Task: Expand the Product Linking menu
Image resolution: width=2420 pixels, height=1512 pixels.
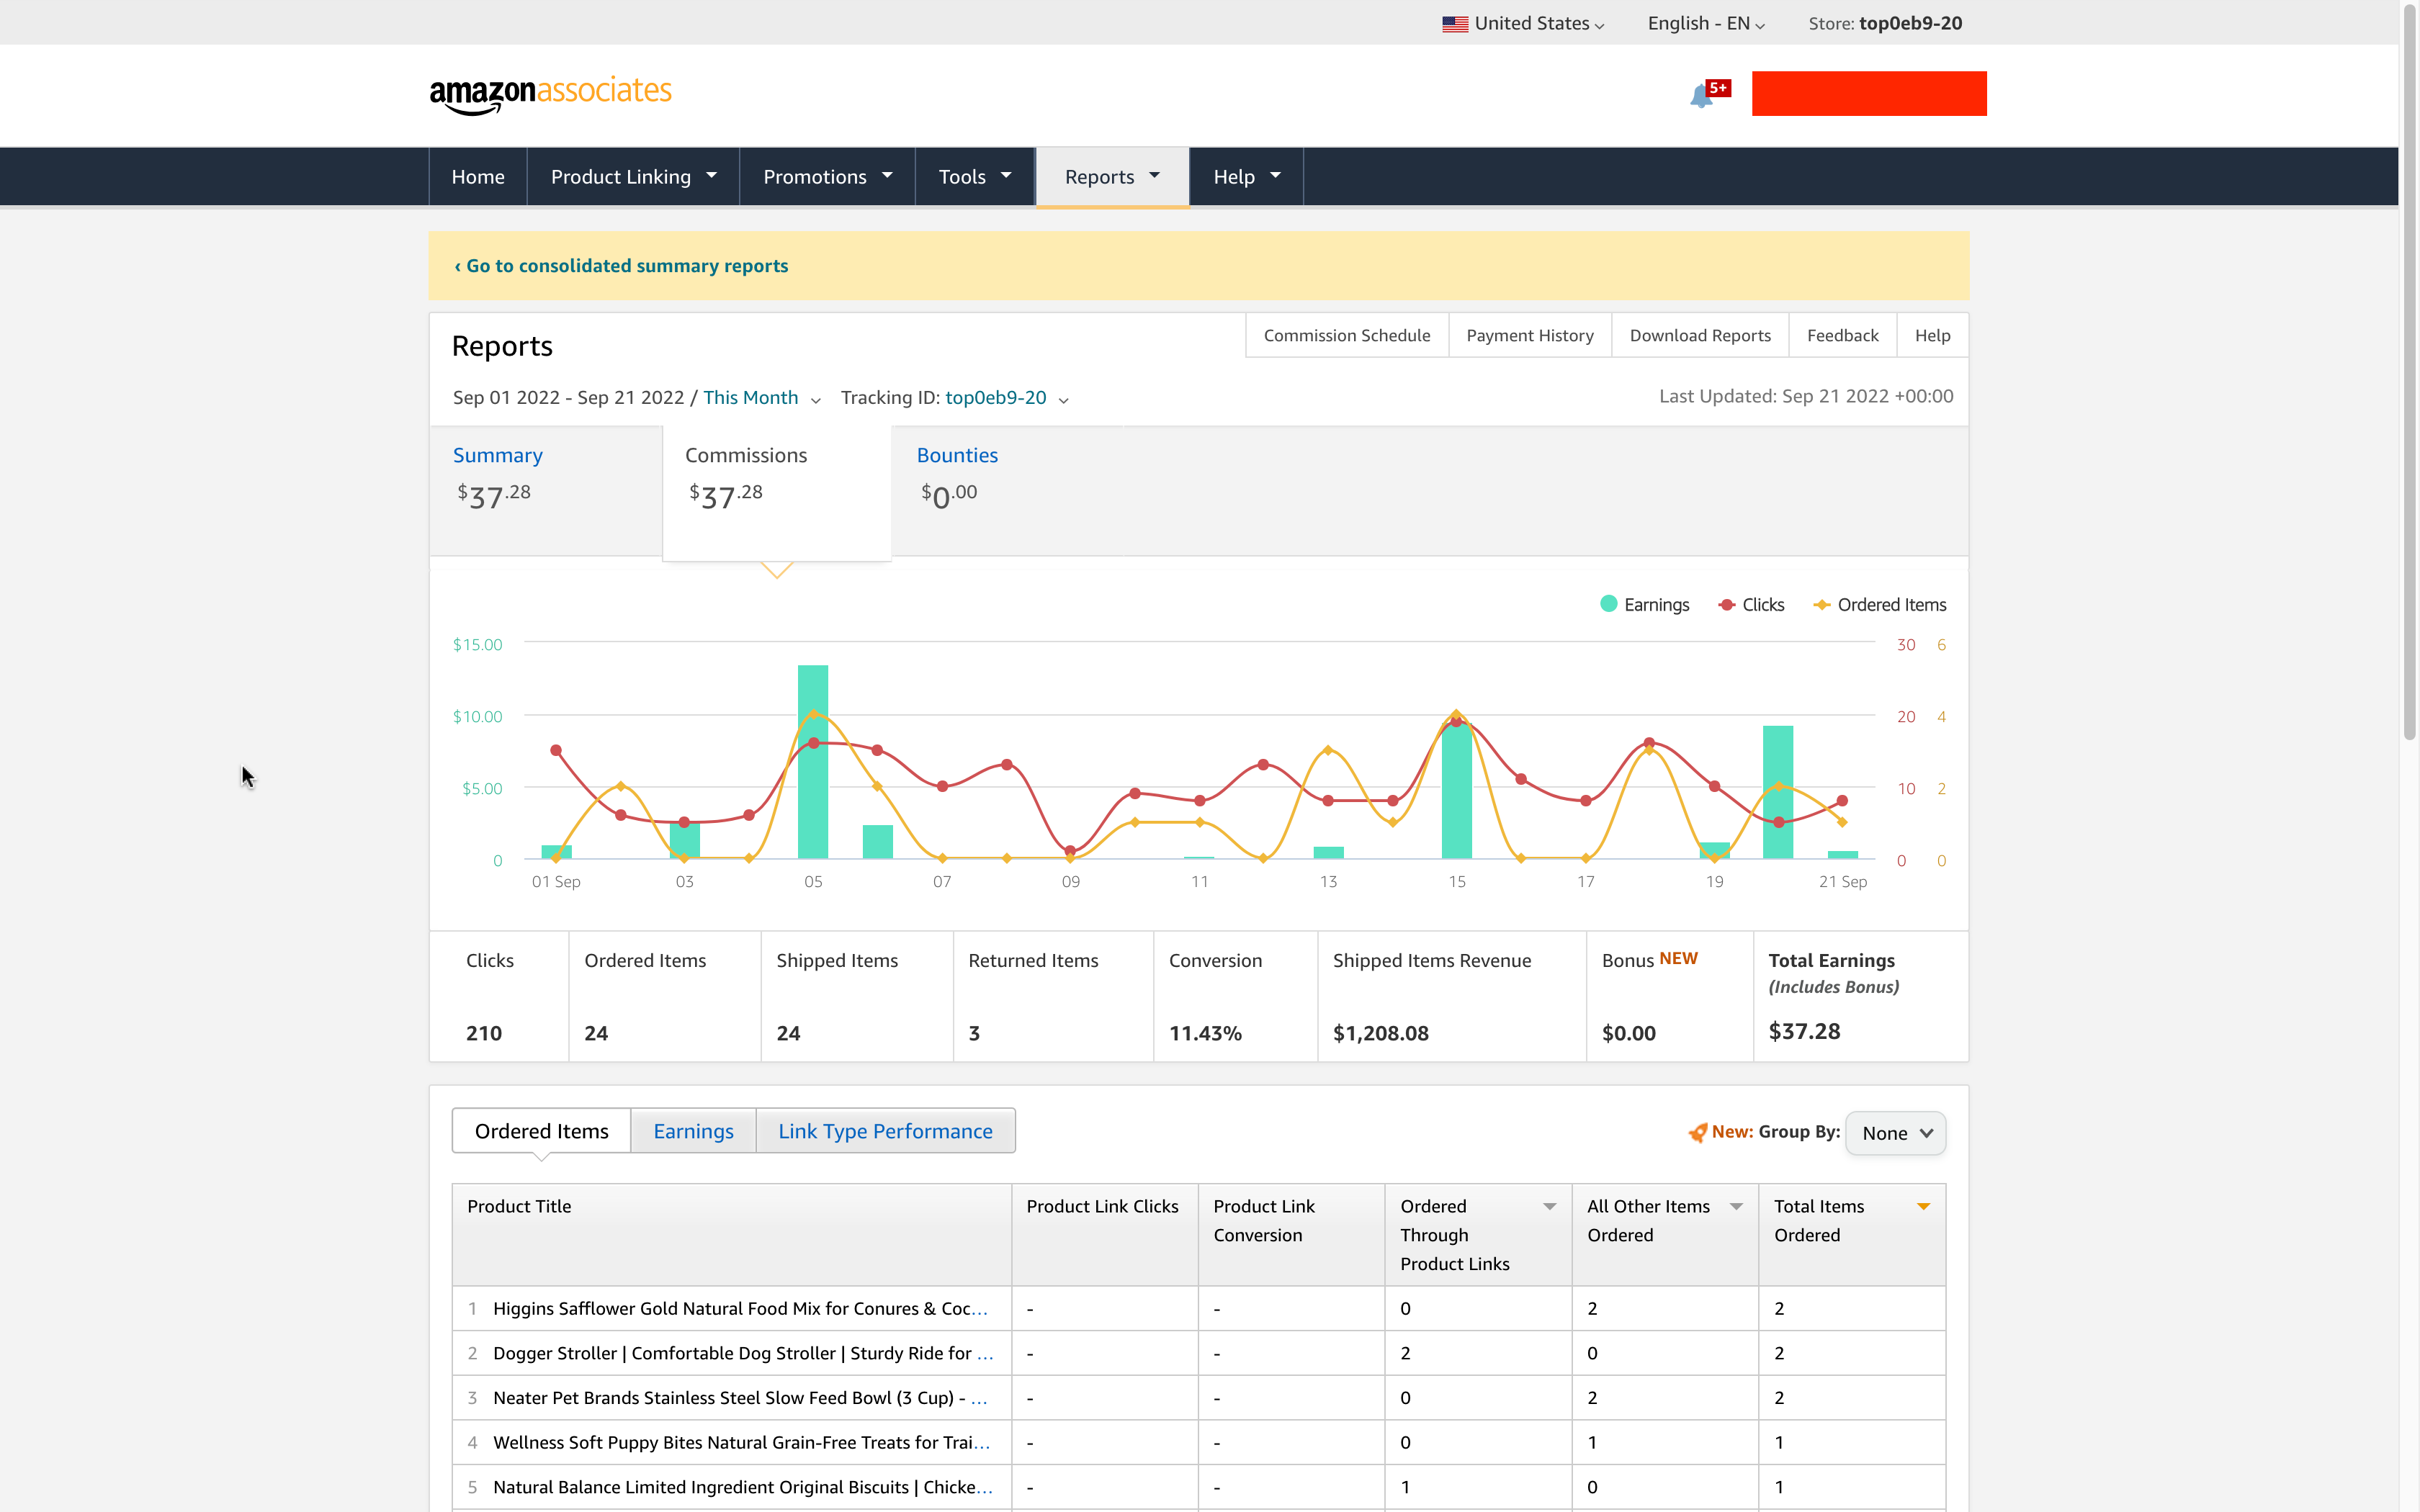Action: 633,177
